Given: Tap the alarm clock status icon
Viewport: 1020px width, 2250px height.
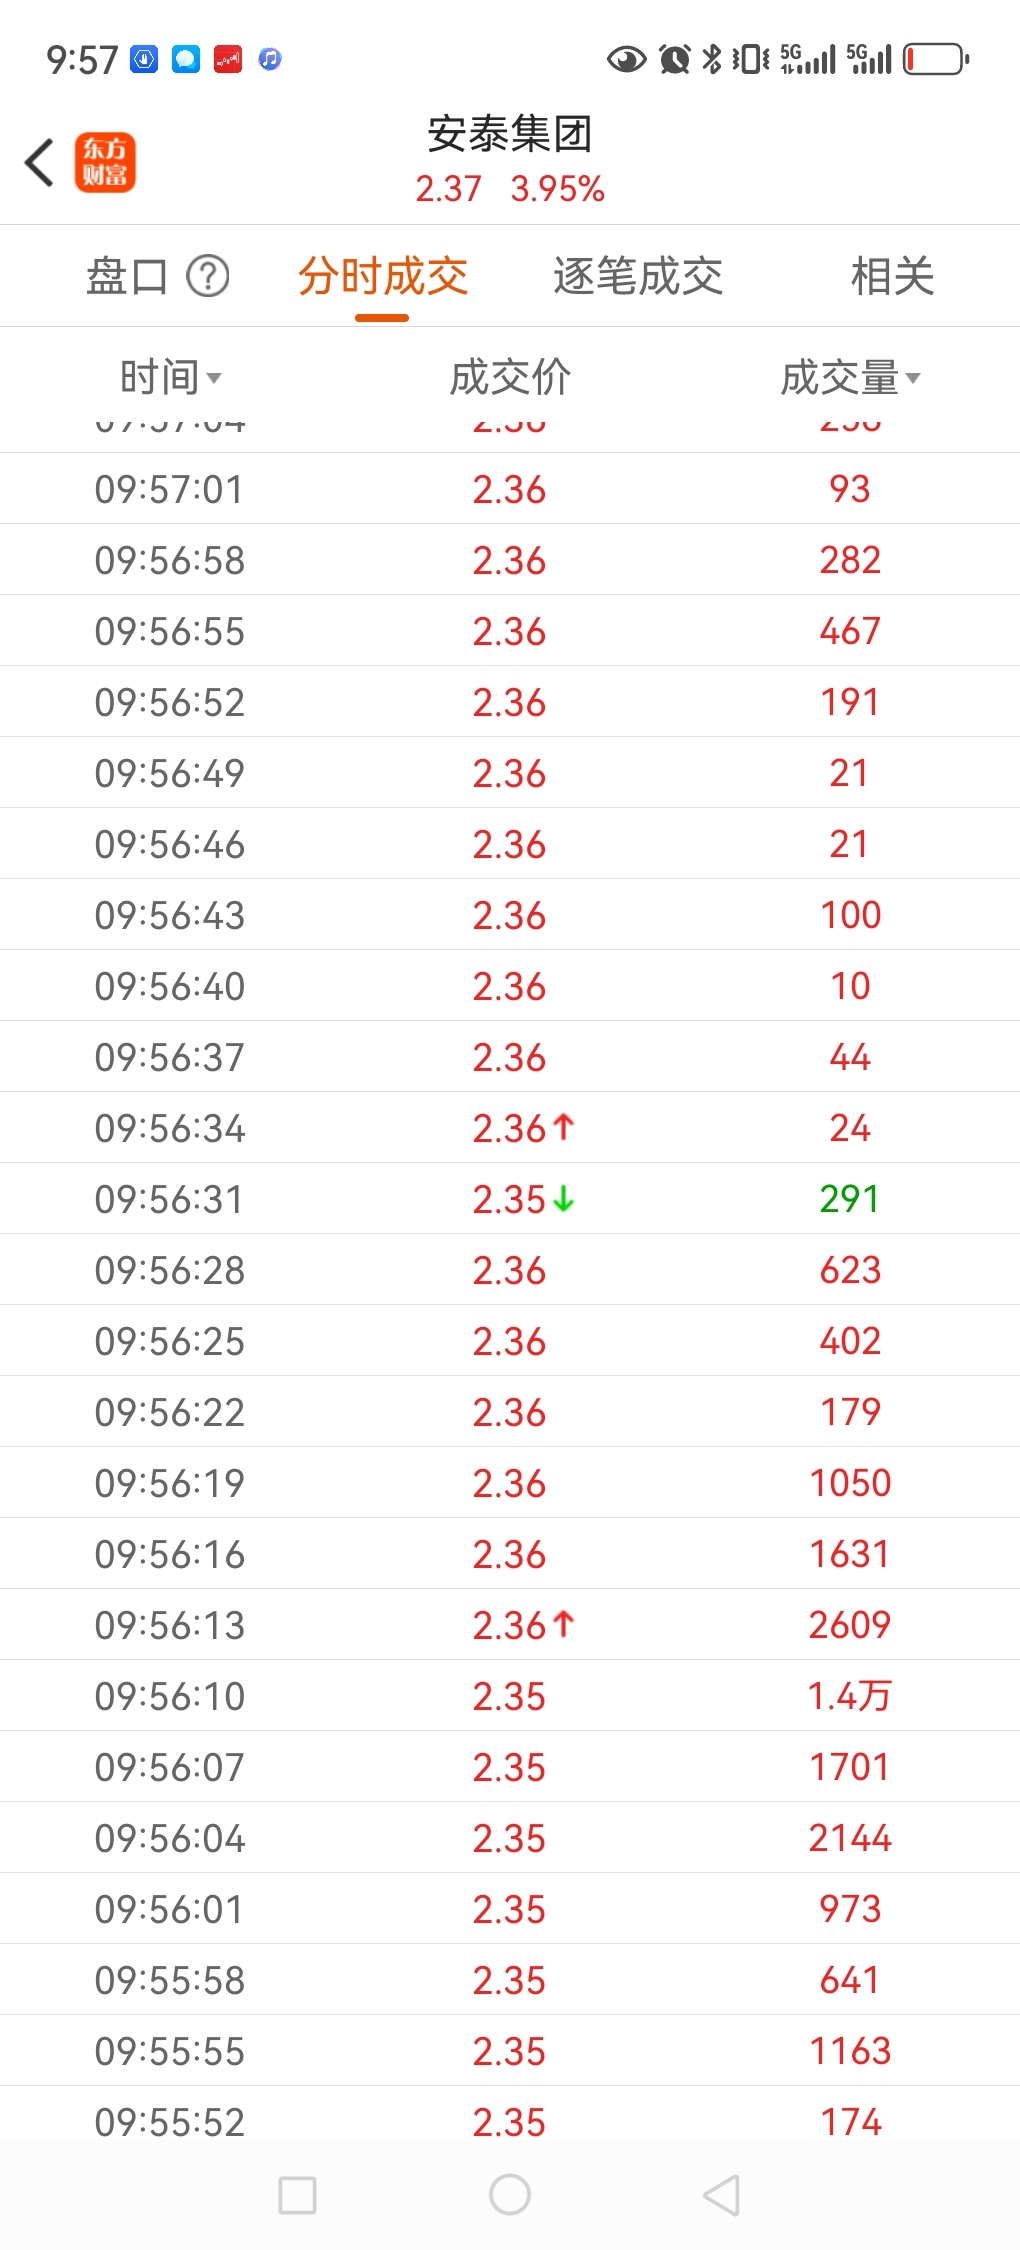Looking at the screenshot, I should (675, 59).
